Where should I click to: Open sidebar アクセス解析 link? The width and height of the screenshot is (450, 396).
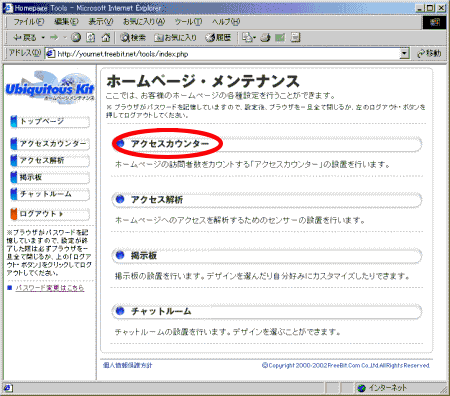[50, 160]
